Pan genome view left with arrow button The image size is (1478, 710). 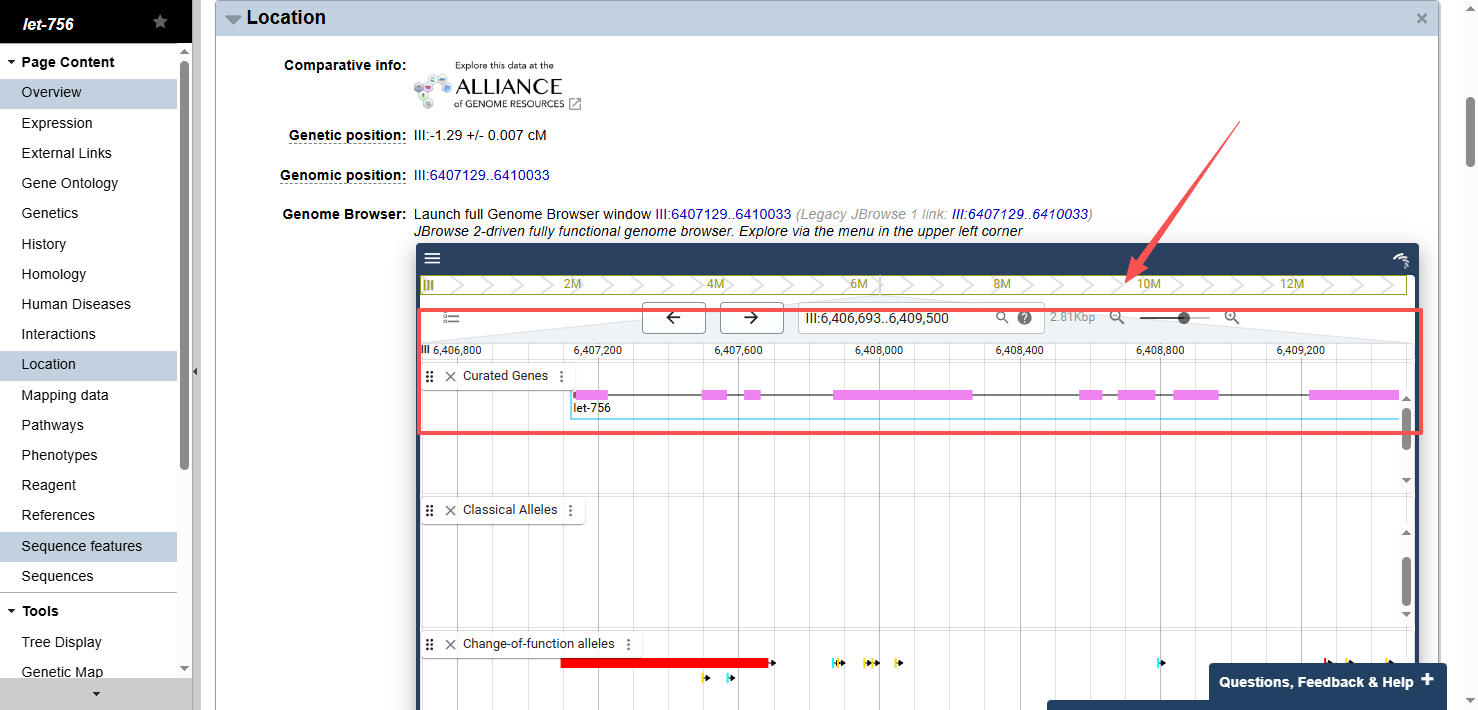click(673, 318)
